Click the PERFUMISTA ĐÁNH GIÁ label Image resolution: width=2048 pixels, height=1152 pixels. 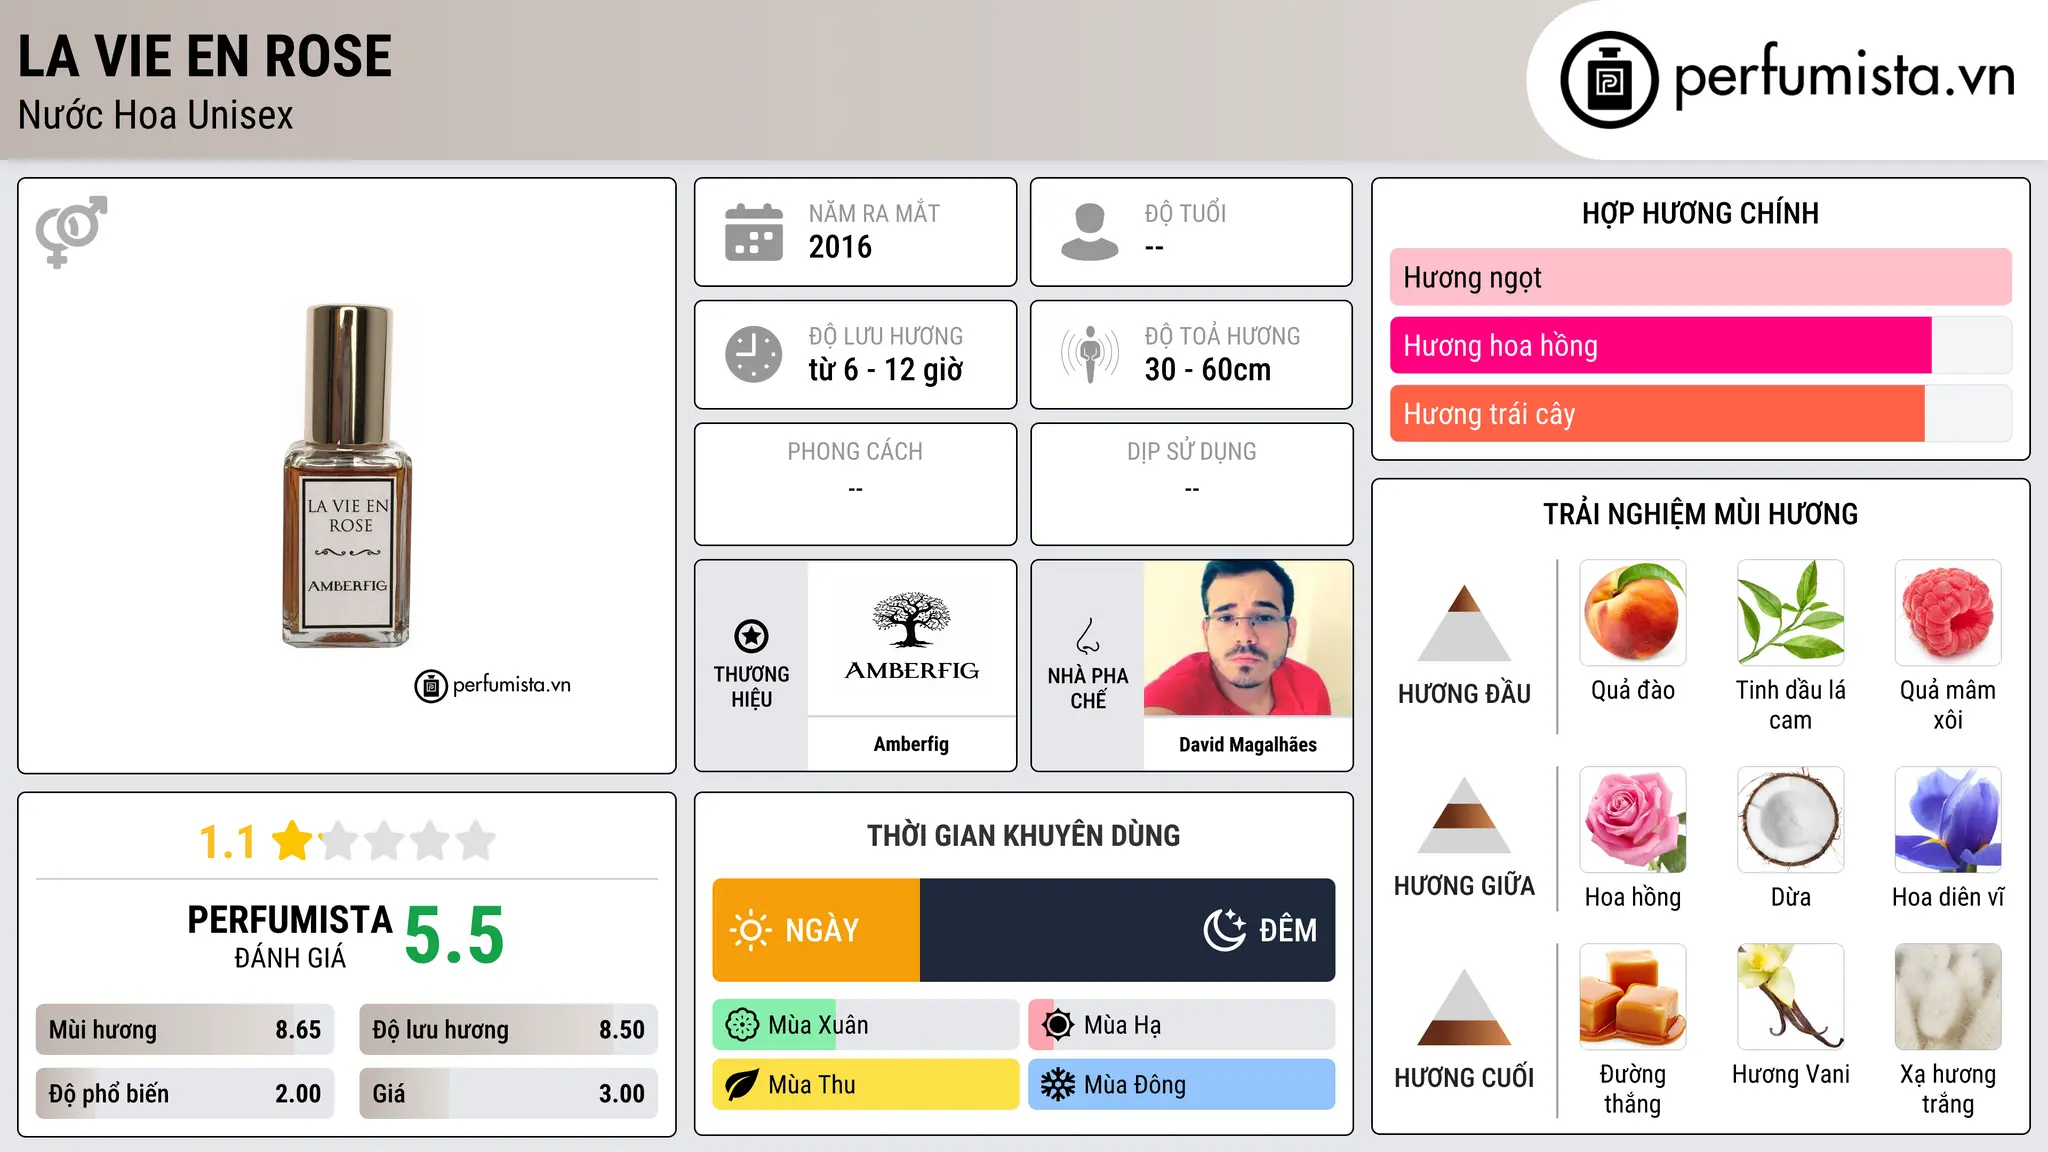coord(290,936)
